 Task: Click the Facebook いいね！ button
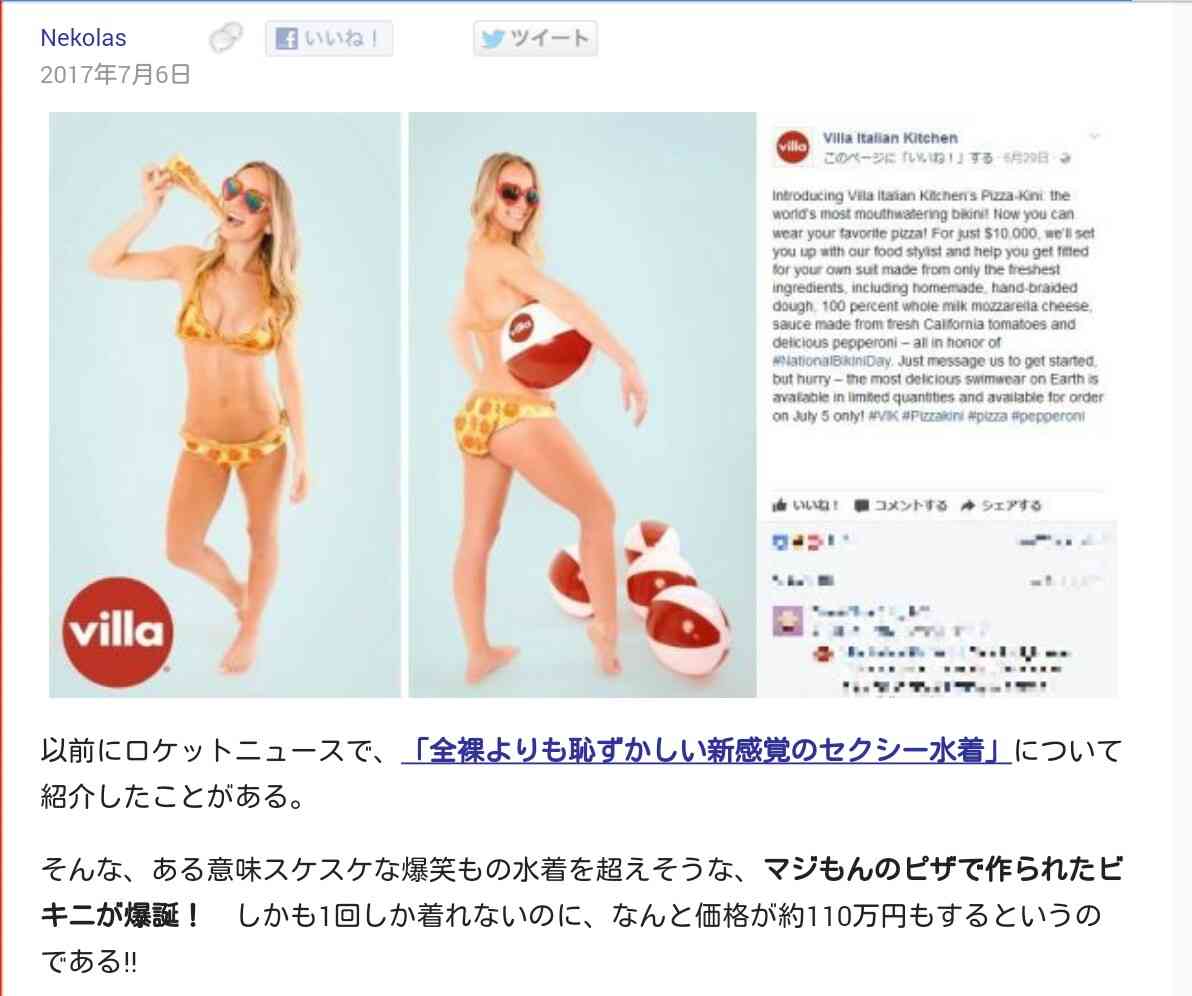pyautogui.click(x=329, y=38)
